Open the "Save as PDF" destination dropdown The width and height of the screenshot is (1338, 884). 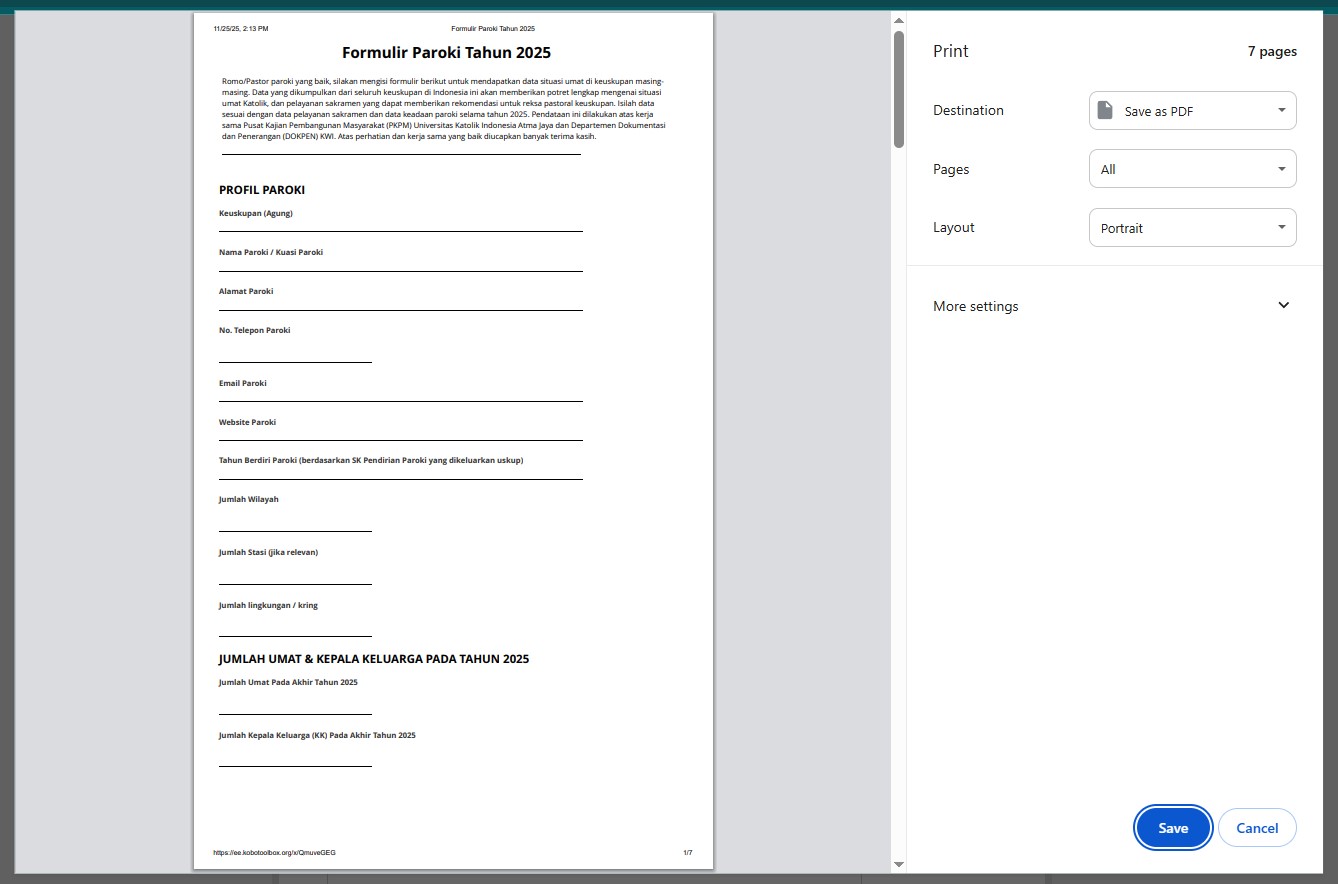click(x=1191, y=111)
